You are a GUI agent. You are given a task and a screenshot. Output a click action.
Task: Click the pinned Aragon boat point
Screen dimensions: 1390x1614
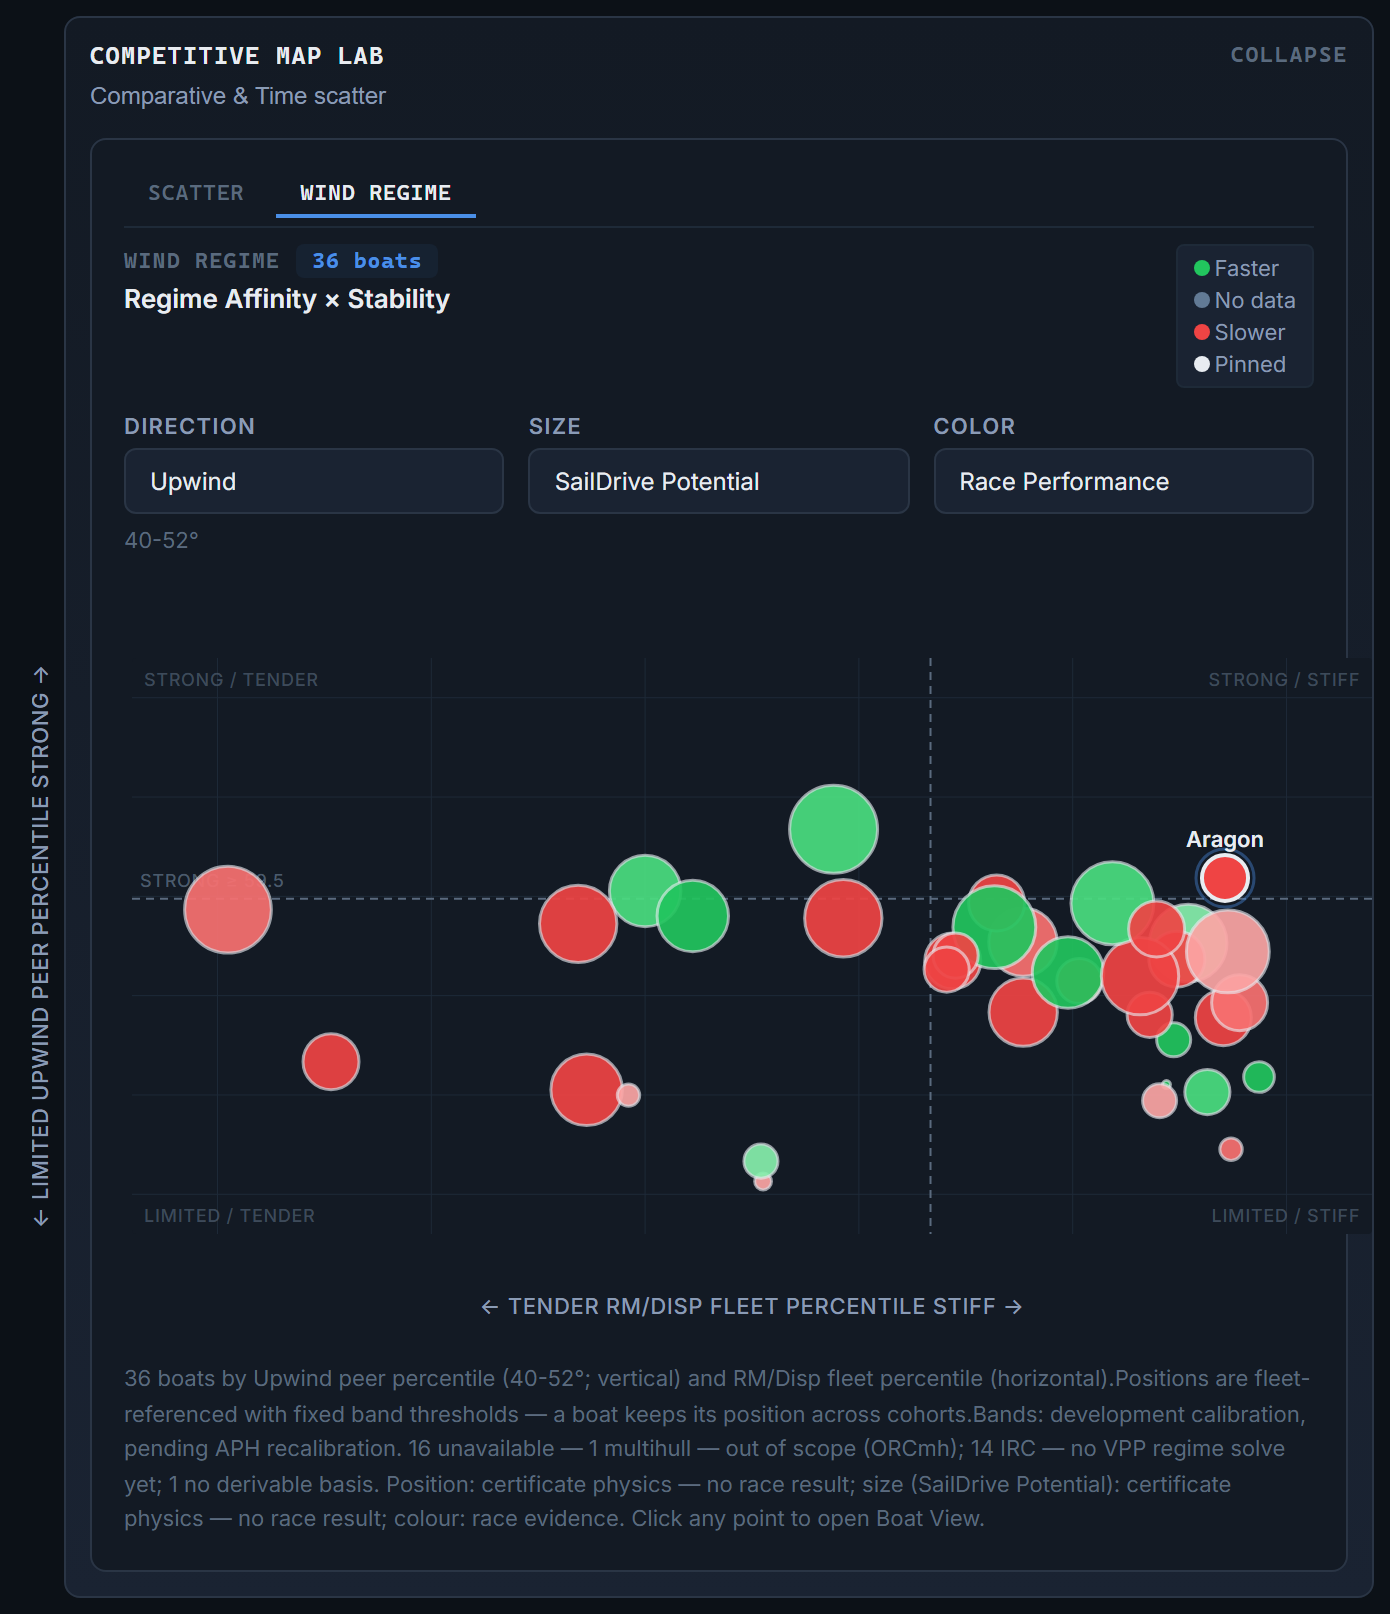coord(1225,878)
